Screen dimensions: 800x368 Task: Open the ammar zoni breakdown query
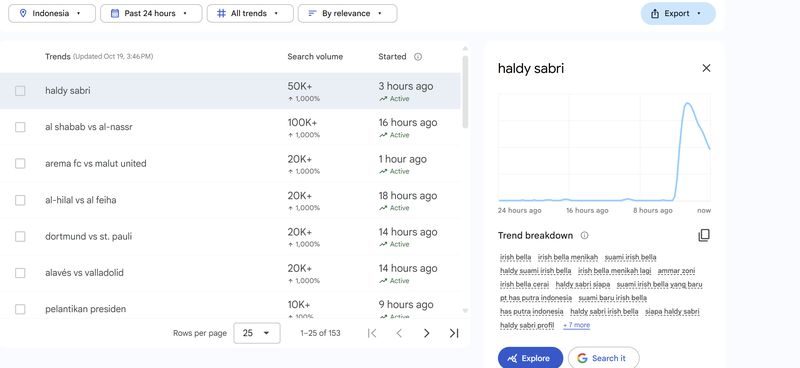coord(676,271)
